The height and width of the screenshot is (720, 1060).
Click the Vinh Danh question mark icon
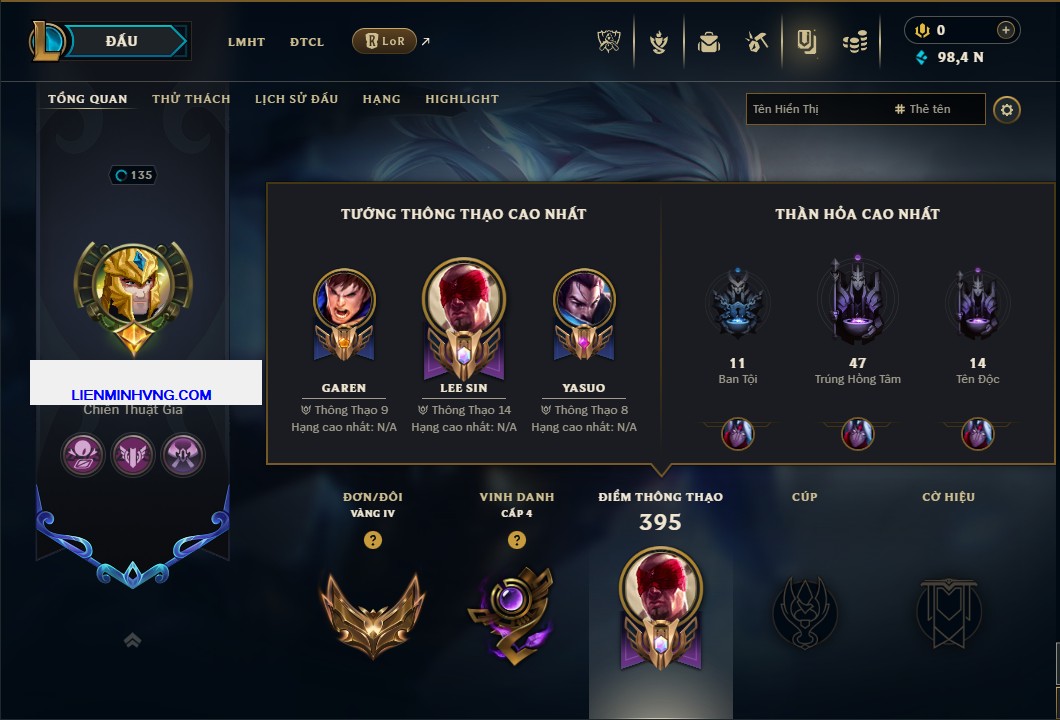(516, 539)
